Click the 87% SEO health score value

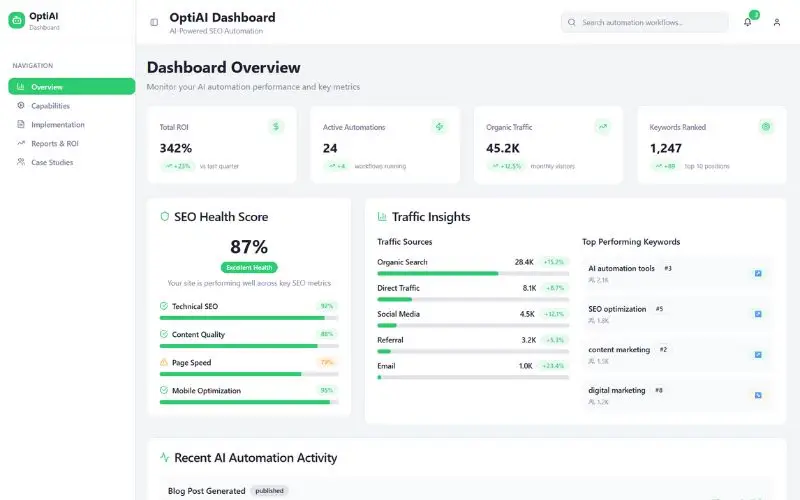[x=249, y=247]
